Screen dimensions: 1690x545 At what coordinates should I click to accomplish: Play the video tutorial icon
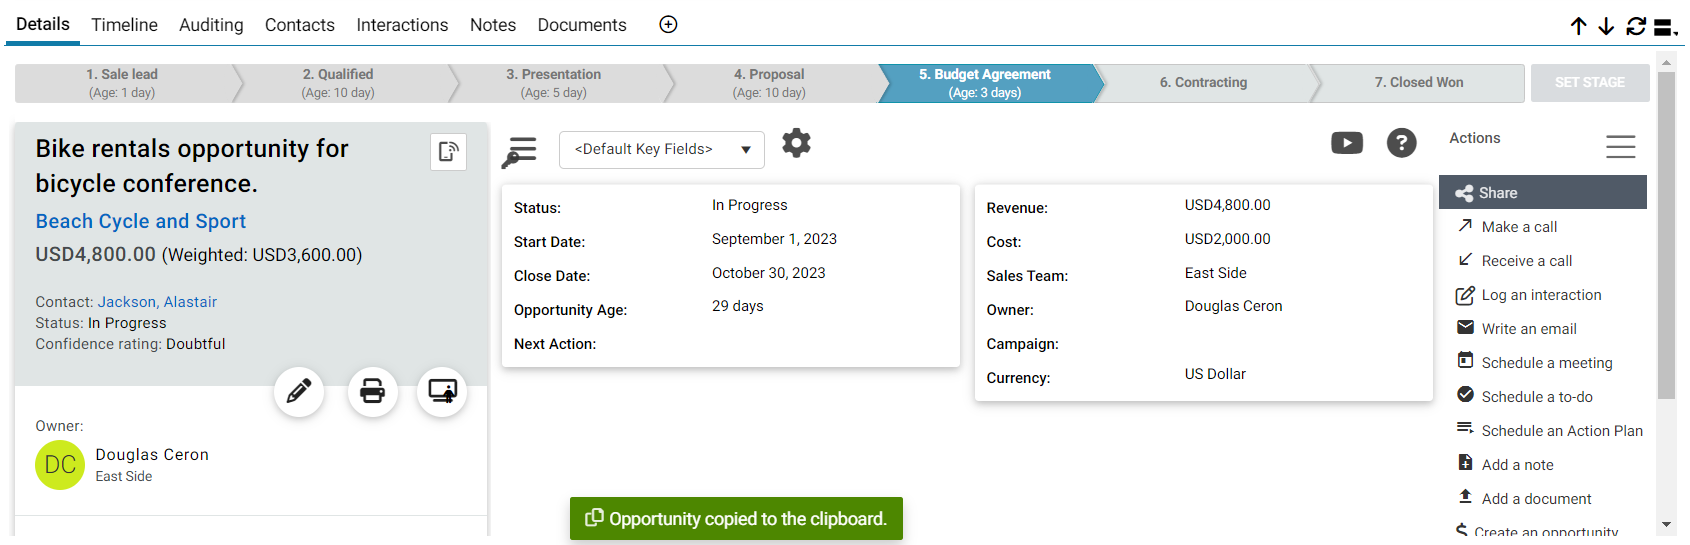click(x=1347, y=143)
